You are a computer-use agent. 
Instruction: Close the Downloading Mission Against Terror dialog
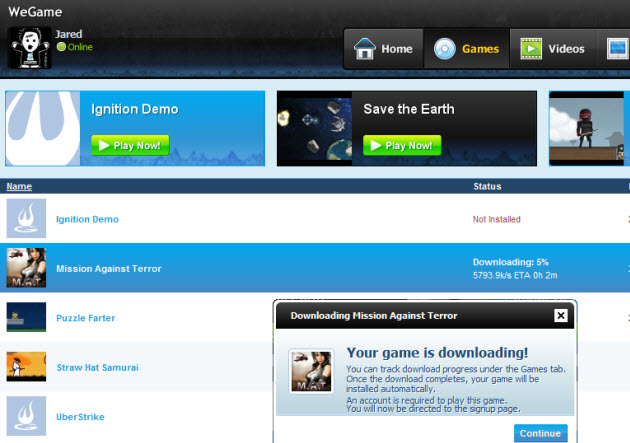click(x=560, y=315)
